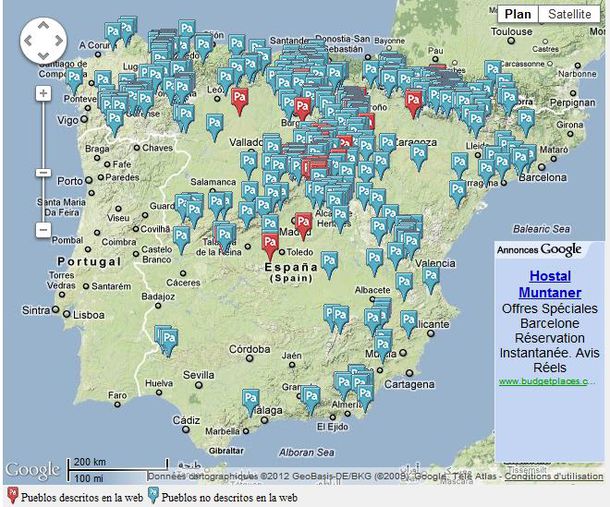This screenshot has height=507, width=610.
Task: Click the Alboran Sea label
Action: 307,452
